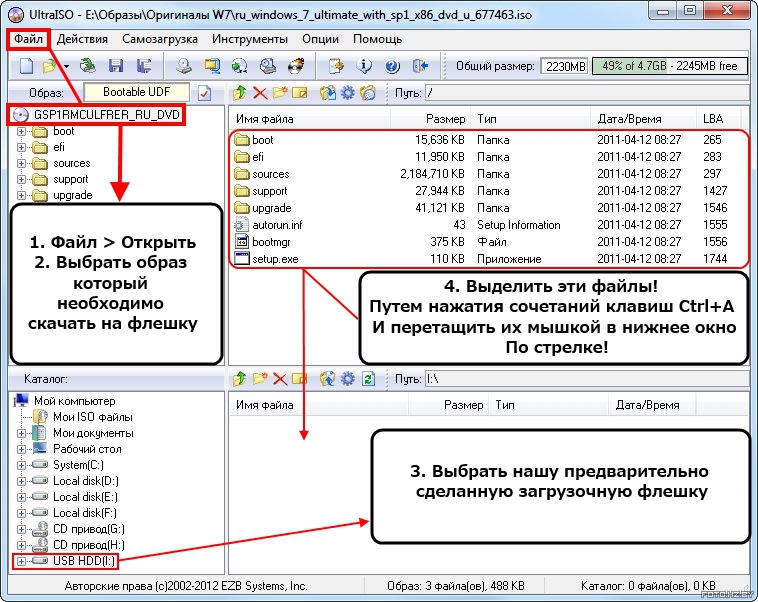
Task: Click New Folder icon in image toolbar
Action: tap(280, 92)
